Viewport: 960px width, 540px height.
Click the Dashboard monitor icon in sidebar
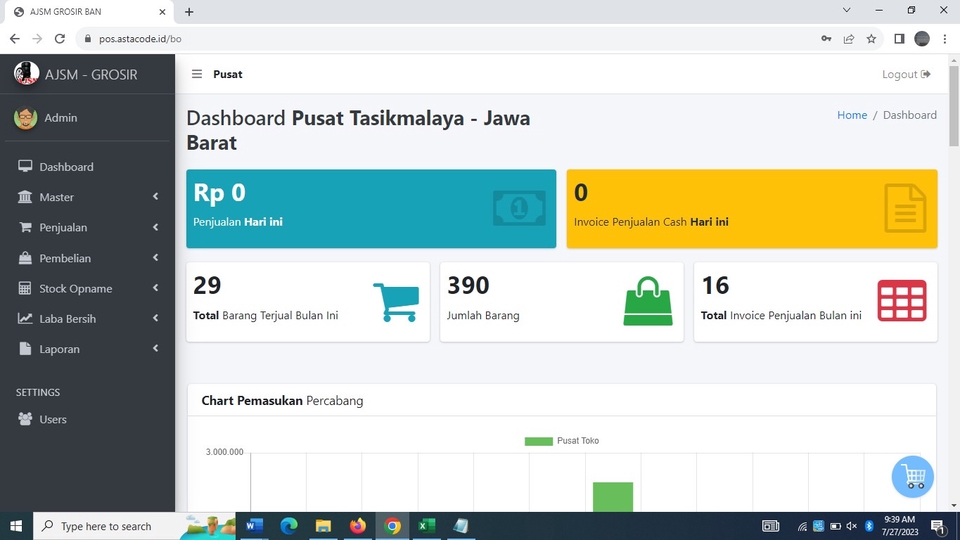click(x=25, y=166)
